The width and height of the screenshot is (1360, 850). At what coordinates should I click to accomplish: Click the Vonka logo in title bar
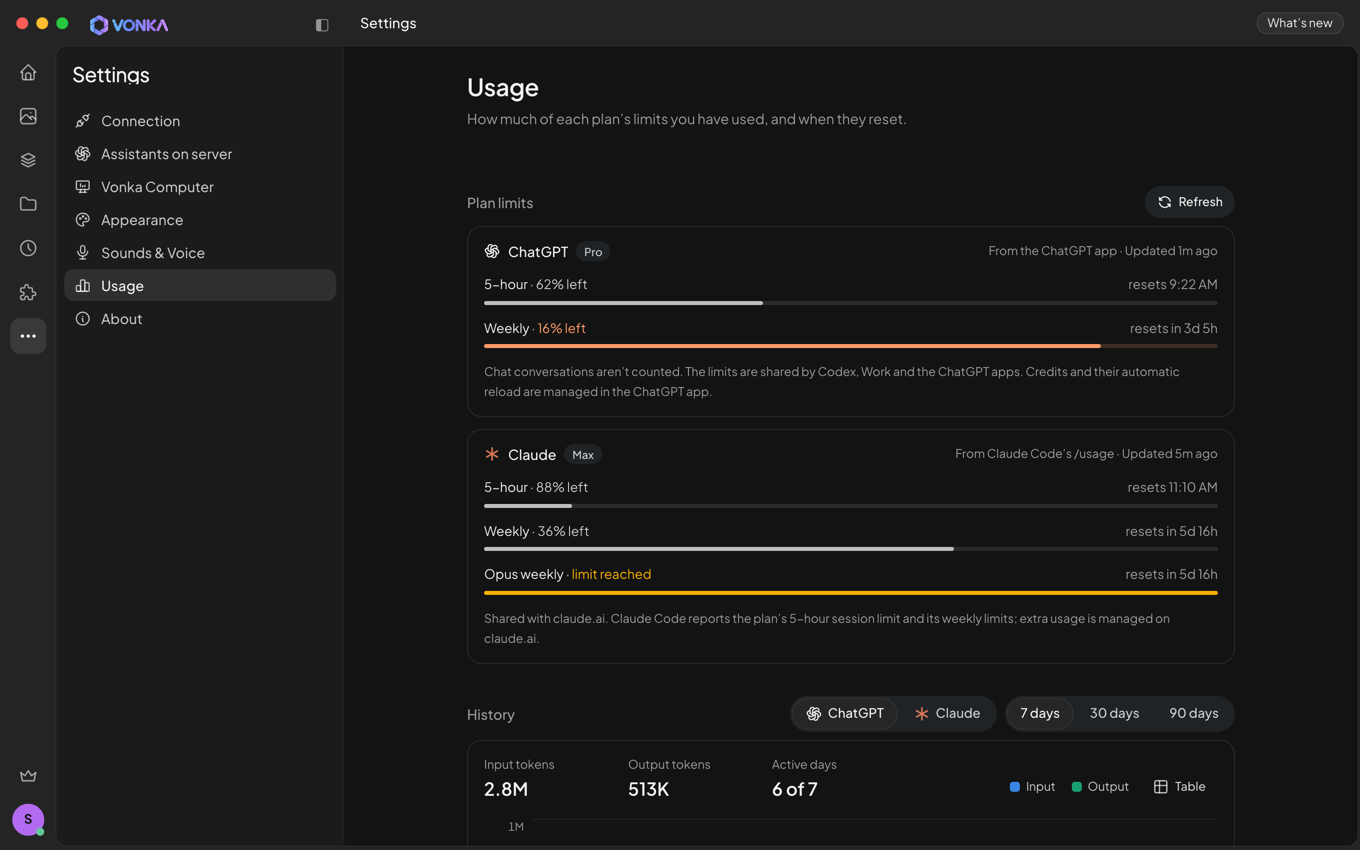coord(129,25)
